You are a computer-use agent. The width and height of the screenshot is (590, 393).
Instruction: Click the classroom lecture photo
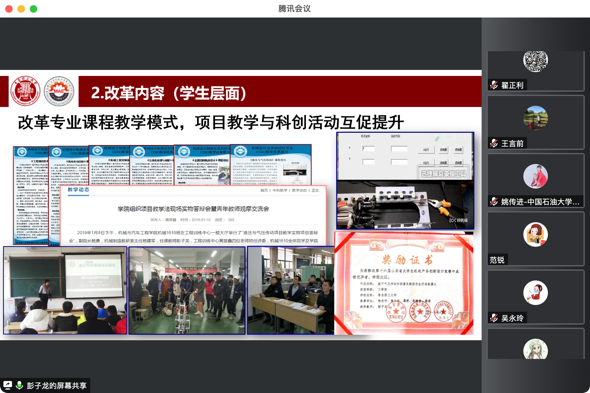[x=65, y=290]
